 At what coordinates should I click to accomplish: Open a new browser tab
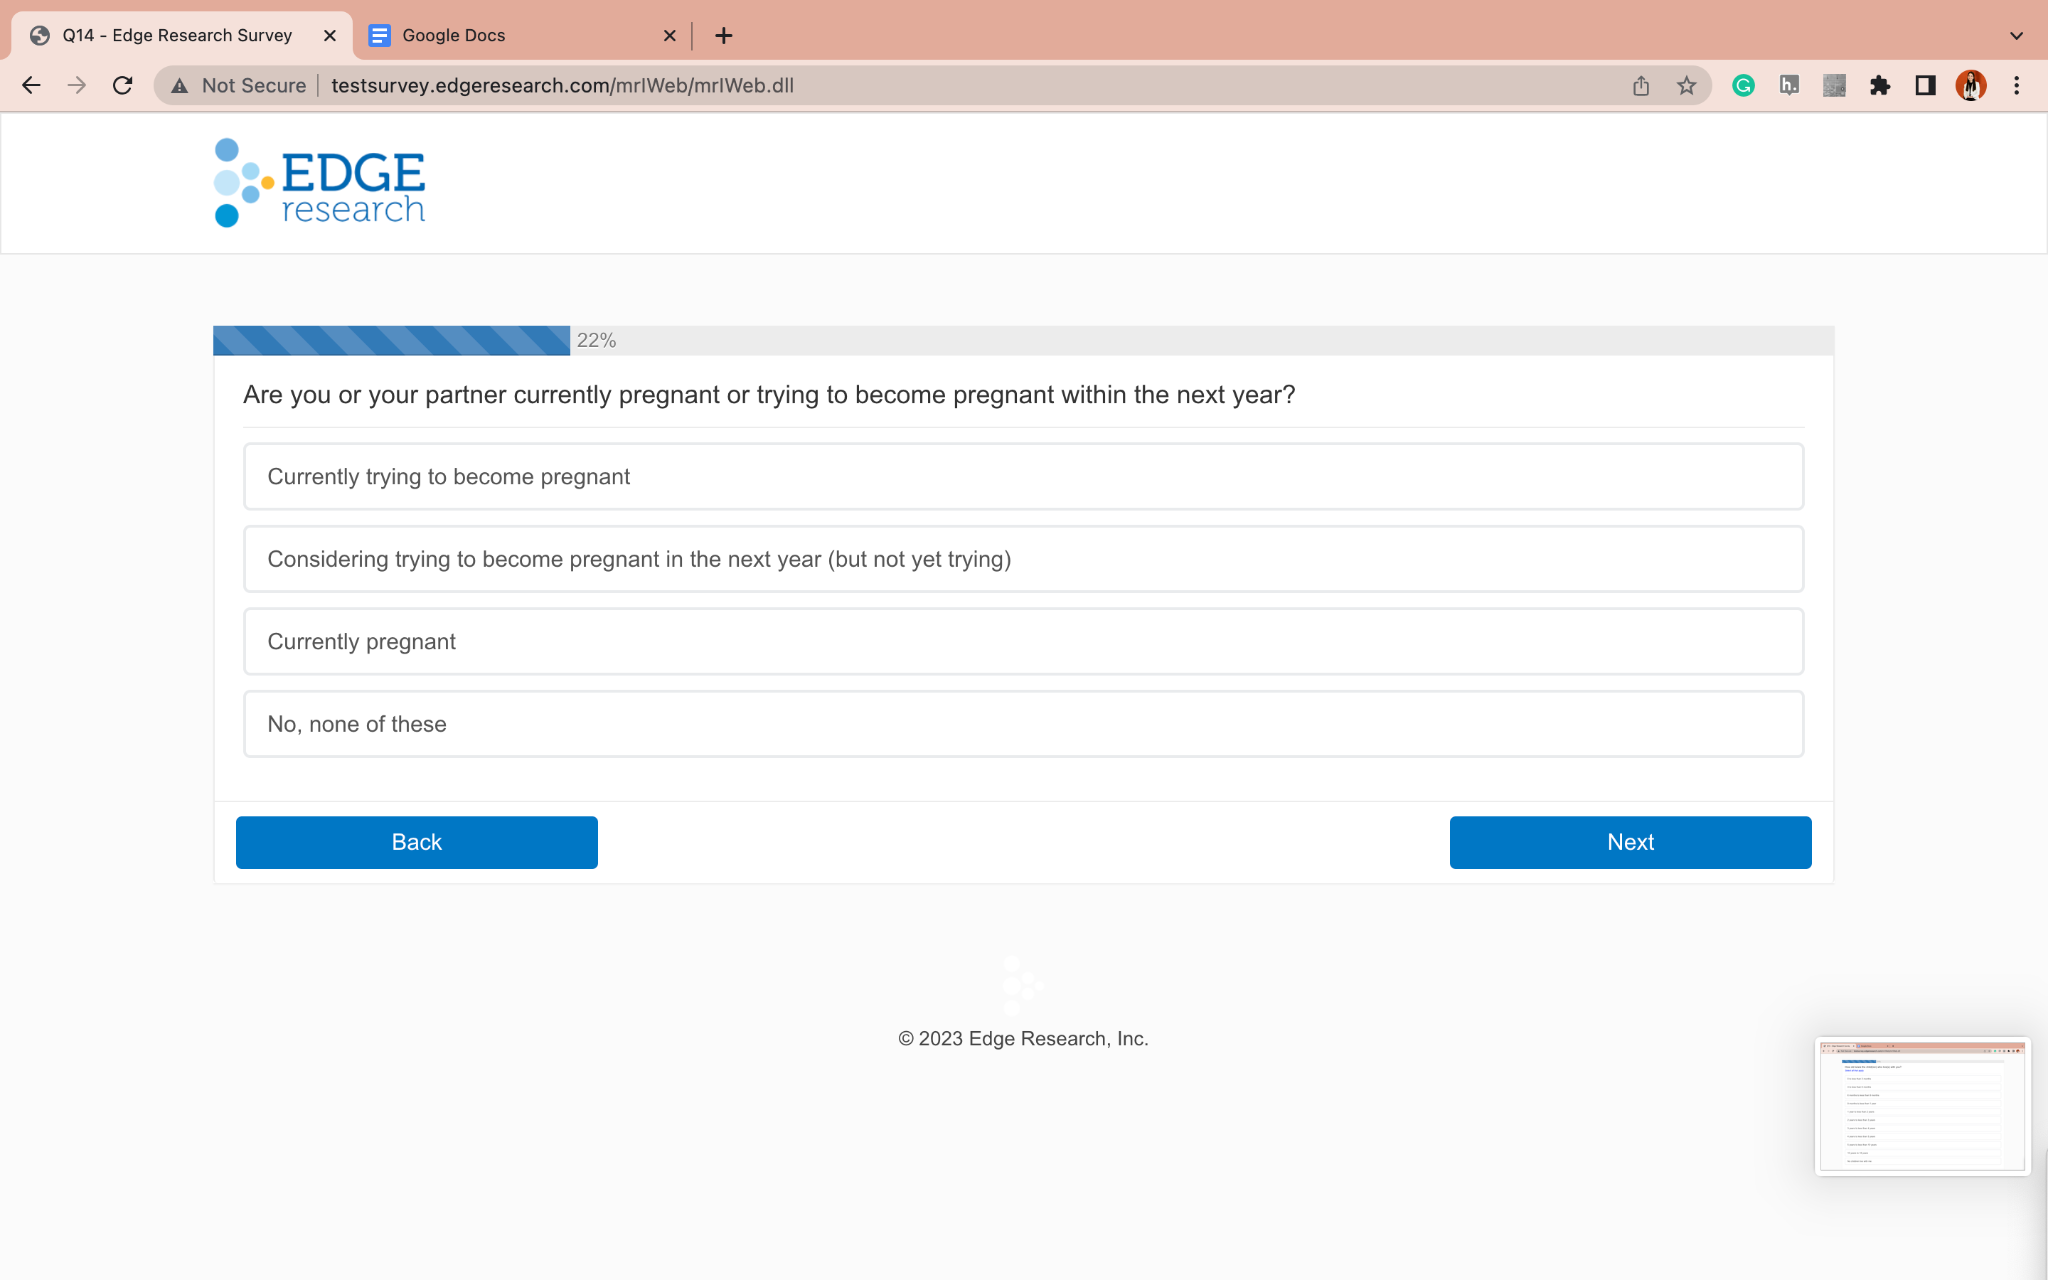(724, 35)
